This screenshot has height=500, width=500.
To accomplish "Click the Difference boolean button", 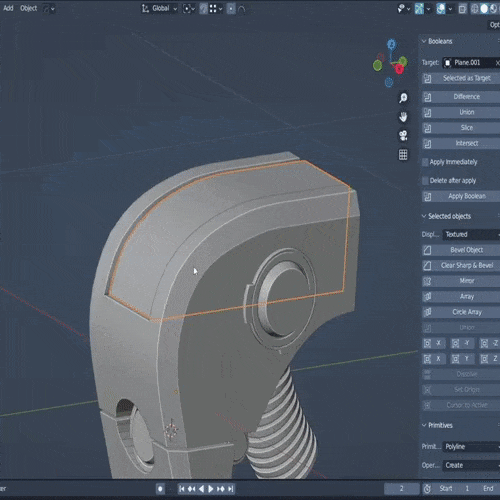I will point(461,97).
